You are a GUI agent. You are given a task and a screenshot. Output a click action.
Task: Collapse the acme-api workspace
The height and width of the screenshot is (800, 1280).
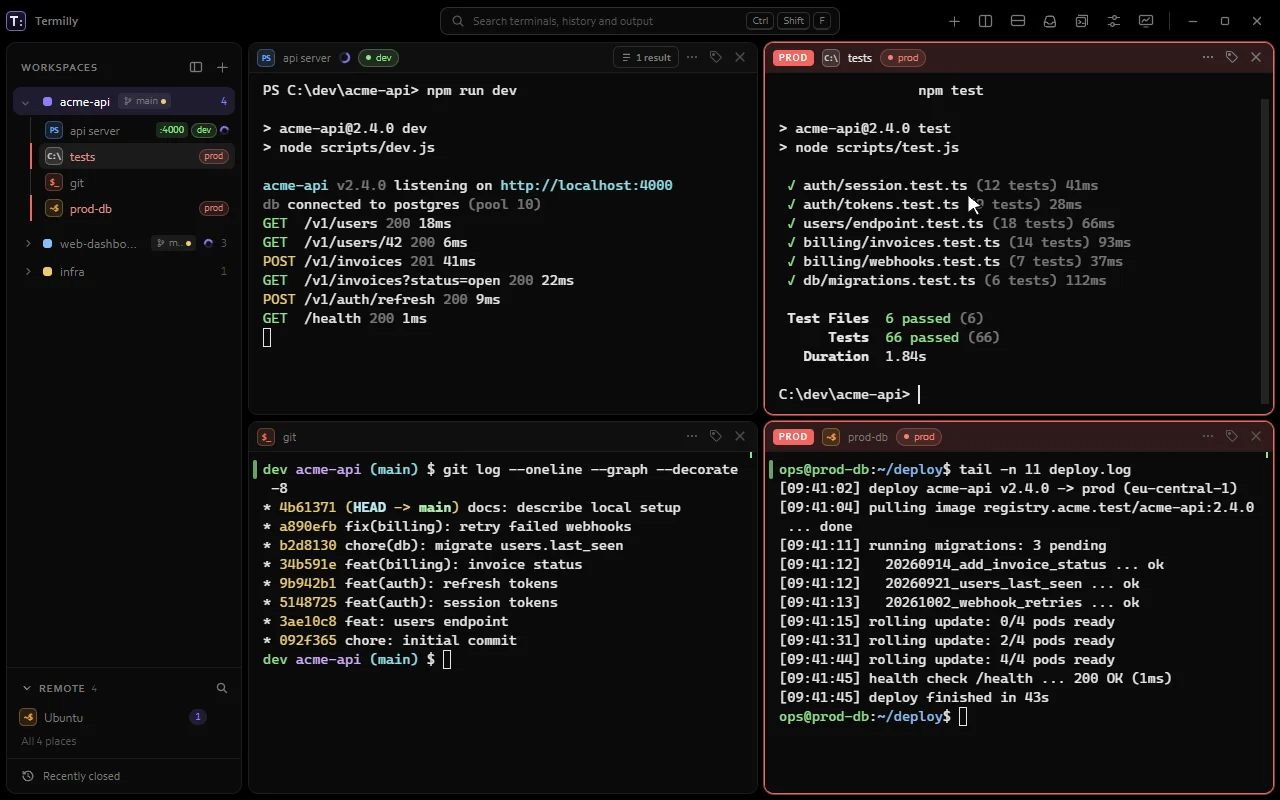[x=28, y=101]
